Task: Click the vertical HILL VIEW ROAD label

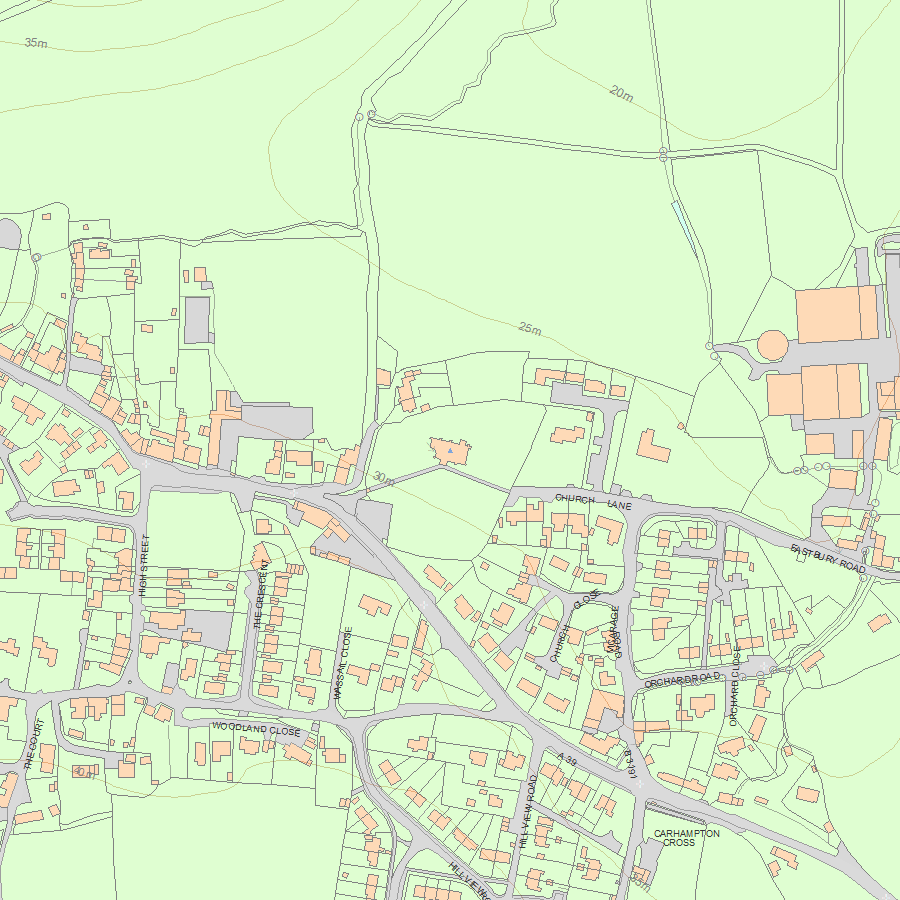Action: [x=527, y=810]
